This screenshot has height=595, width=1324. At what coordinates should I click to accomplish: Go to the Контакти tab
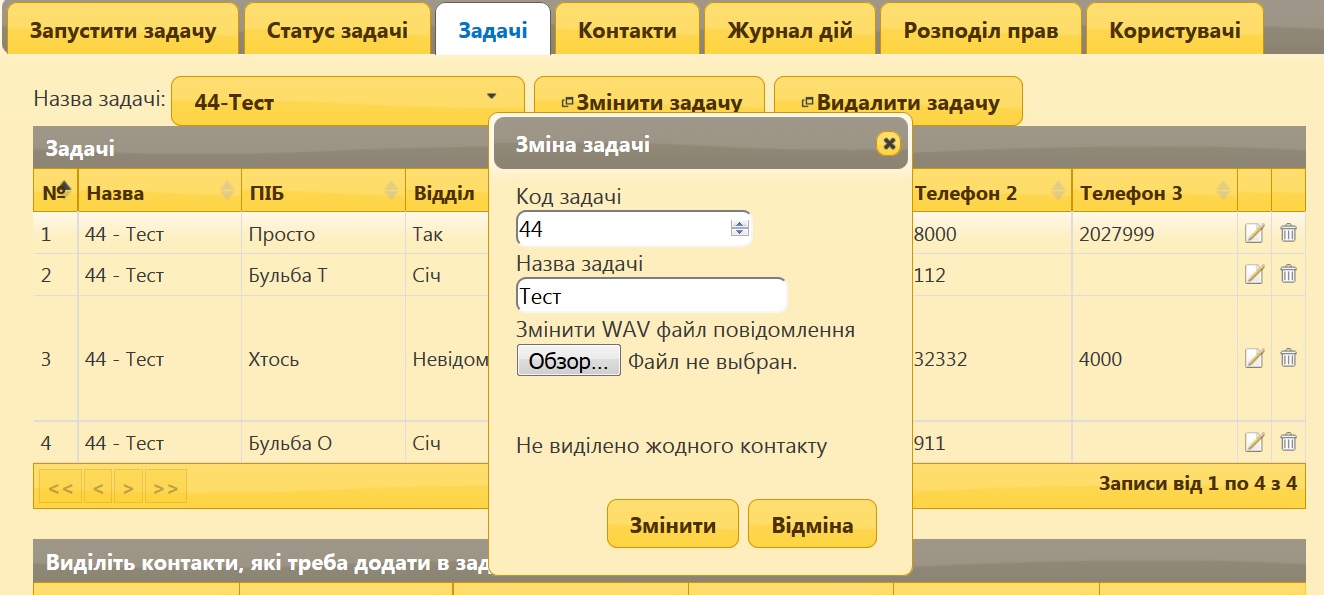tap(627, 30)
